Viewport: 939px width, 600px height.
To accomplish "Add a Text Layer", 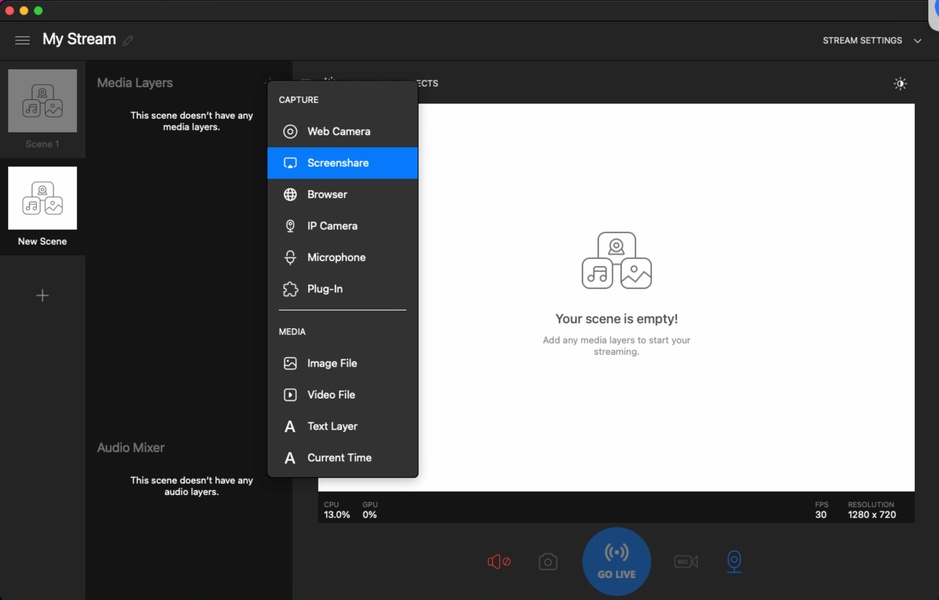I will point(332,426).
